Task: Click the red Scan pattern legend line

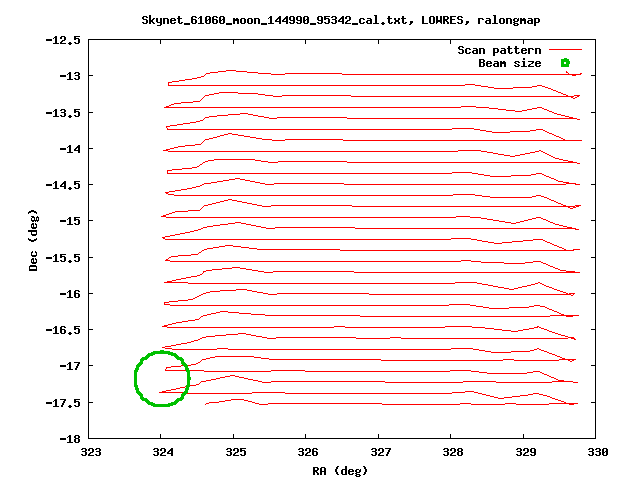Action: [x=565, y=50]
